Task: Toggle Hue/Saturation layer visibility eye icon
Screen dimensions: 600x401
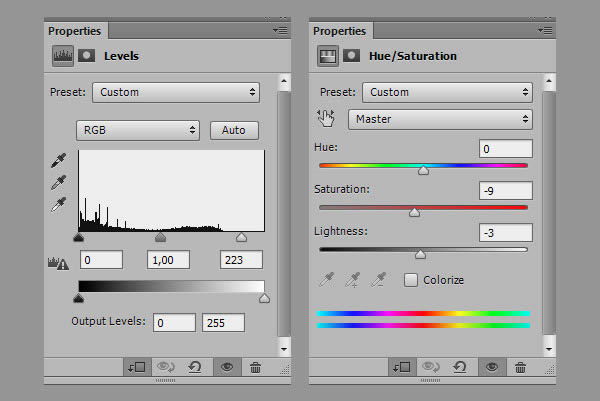Action: (490, 367)
